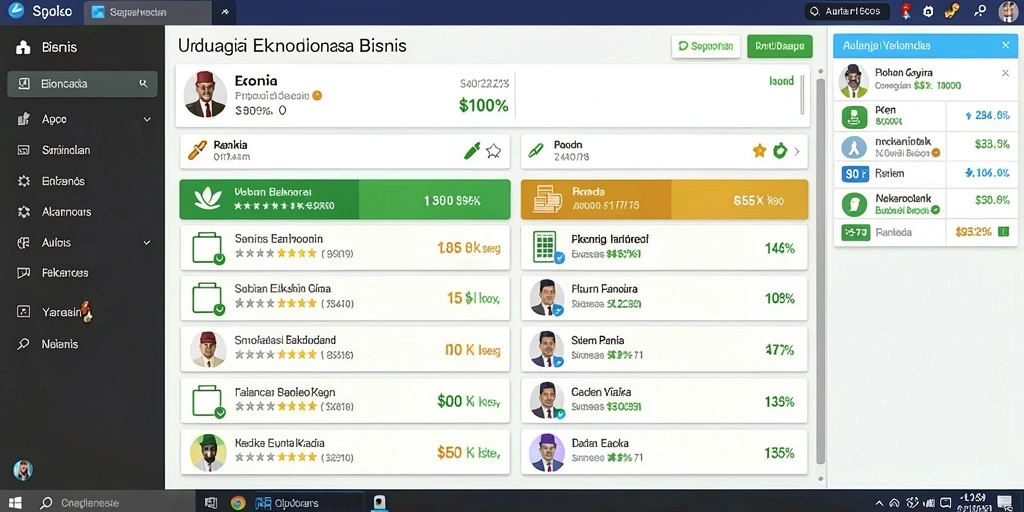
Task: Open the Dadan Eacka portrait
Action: pos(547,453)
